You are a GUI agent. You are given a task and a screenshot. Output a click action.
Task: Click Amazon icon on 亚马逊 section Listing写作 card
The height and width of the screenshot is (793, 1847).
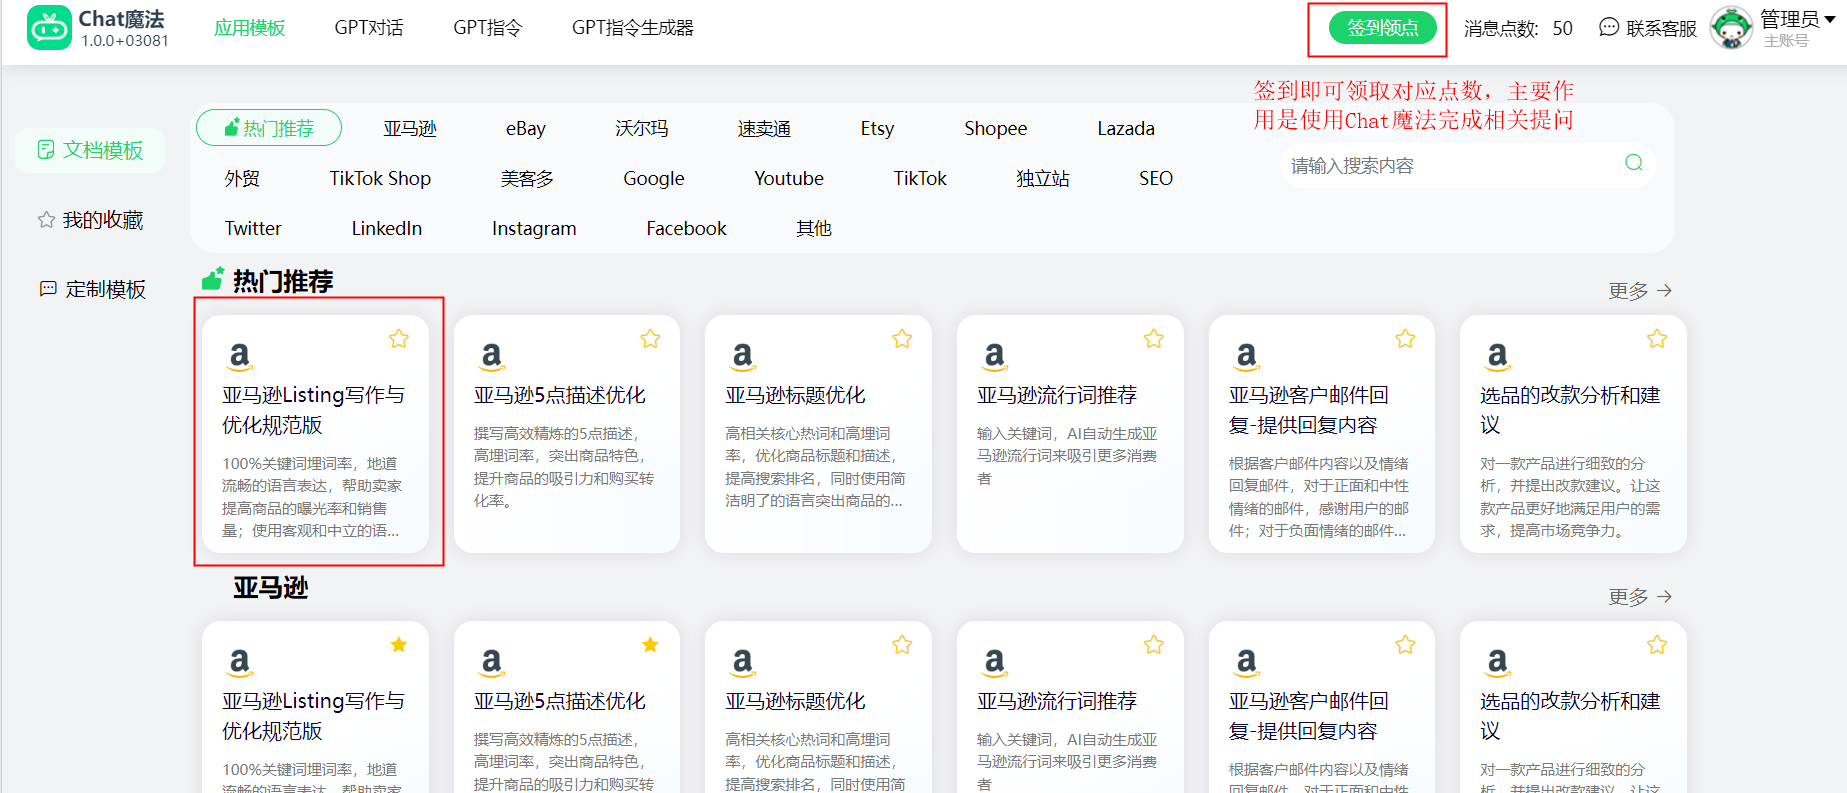239,662
